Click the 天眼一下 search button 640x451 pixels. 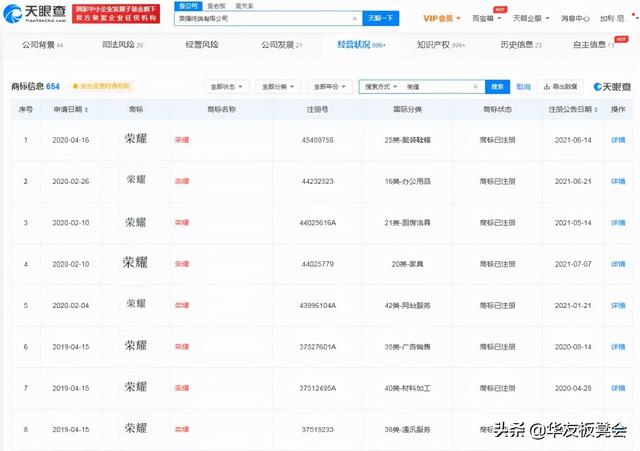379,18
